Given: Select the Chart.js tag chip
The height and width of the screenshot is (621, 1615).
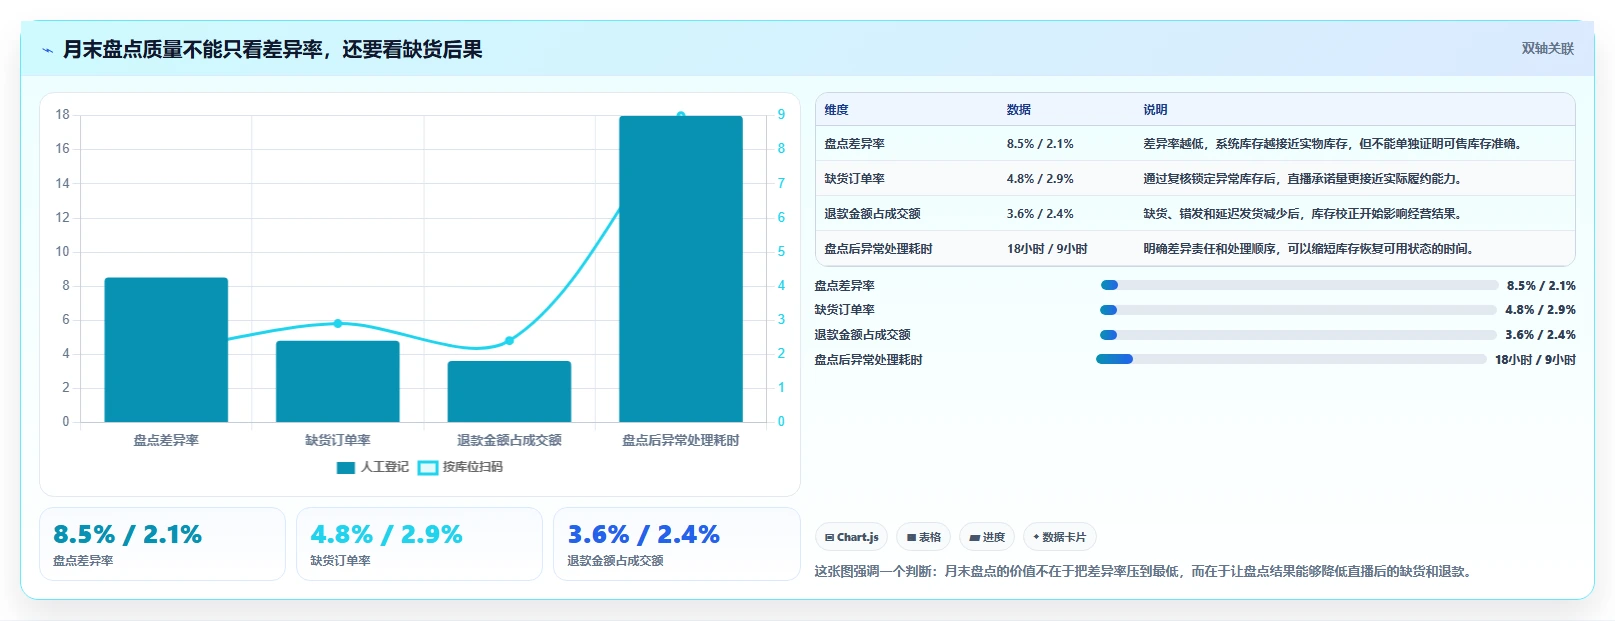Looking at the screenshot, I should pyautogui.click(x=852, y=537).
